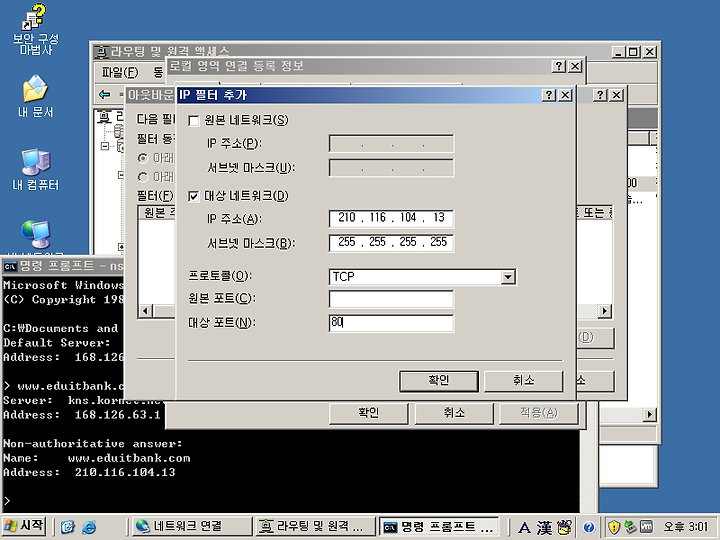This screenshot has height=540, width=720.
Task: Click the Routing and Remote Access title bar icon
Action: click(x=101, y=51)
